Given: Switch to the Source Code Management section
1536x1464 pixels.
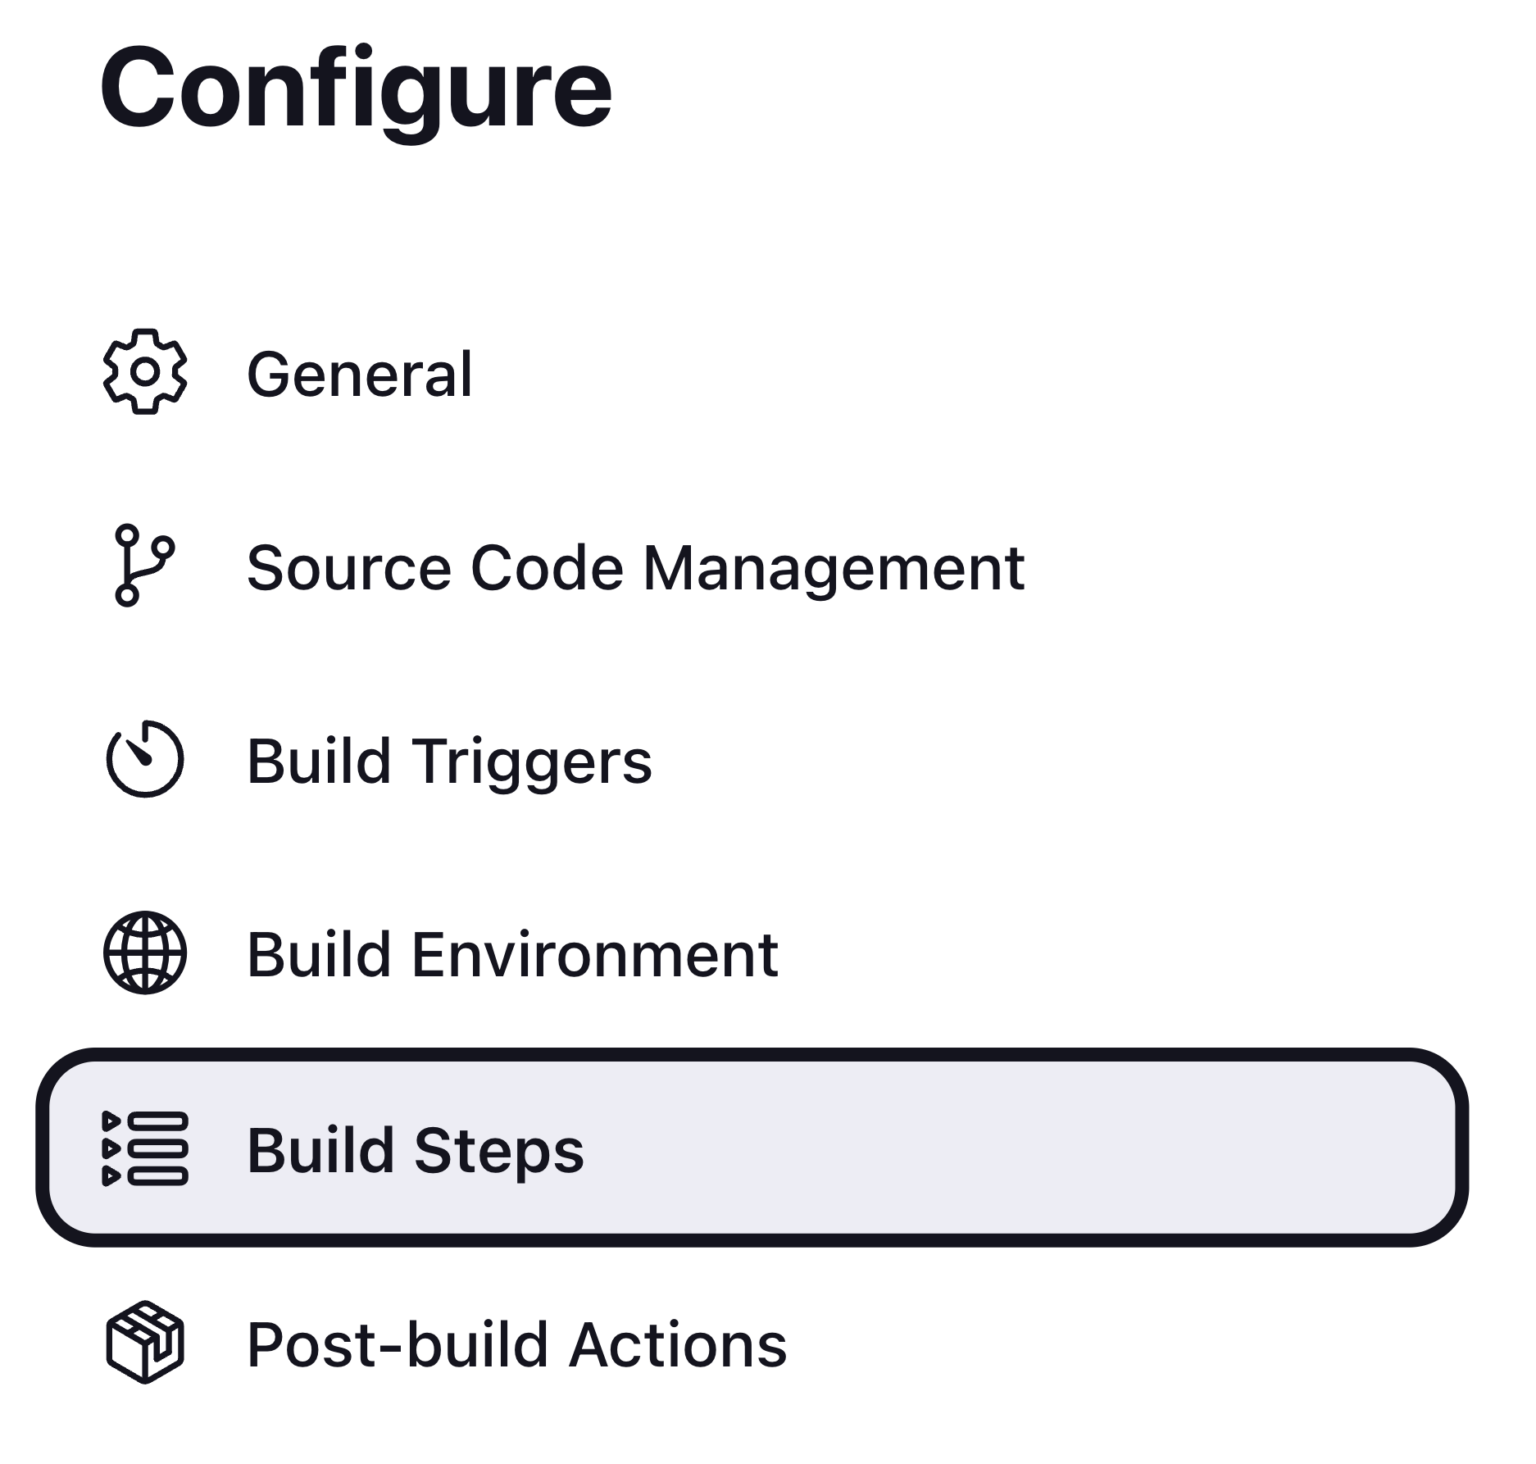Looking at the screenshot, I should [x=636, y=567].
